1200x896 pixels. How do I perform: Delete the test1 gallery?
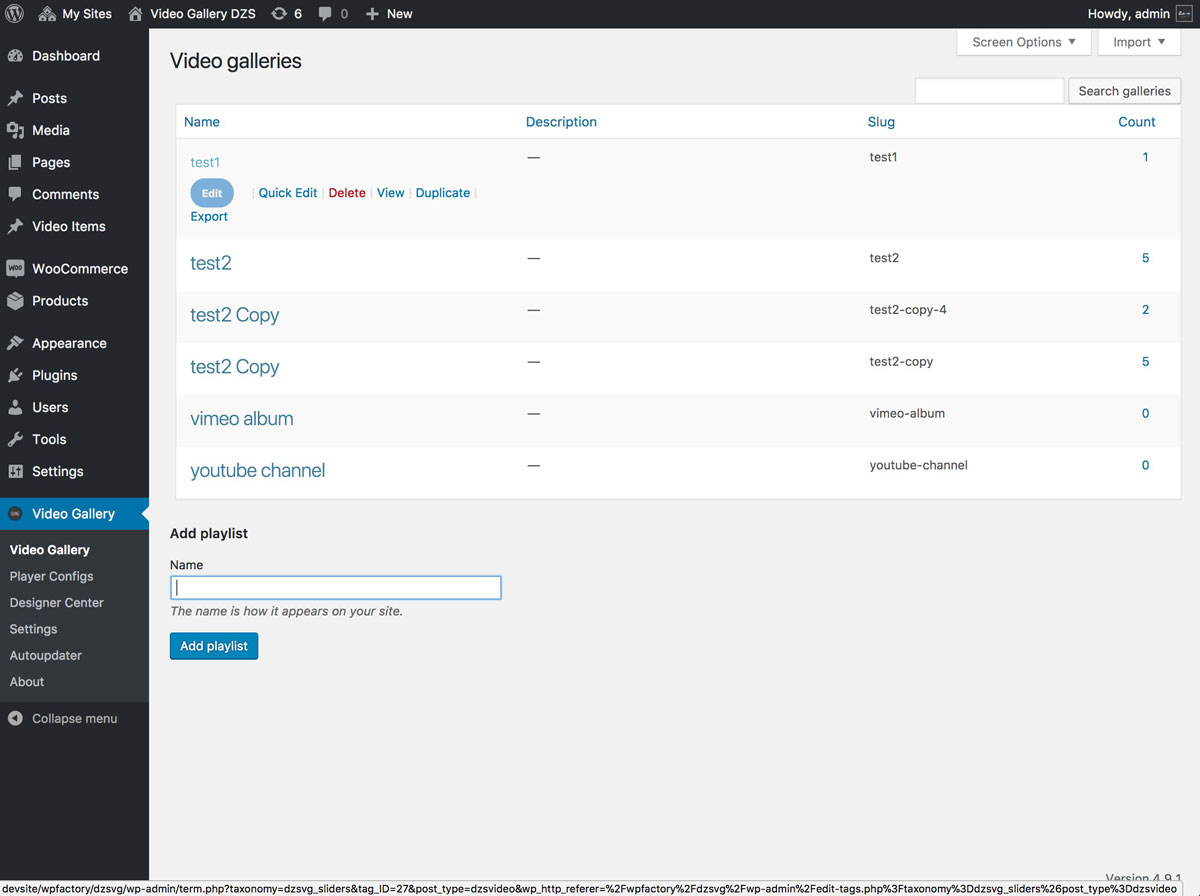(346, 192)
